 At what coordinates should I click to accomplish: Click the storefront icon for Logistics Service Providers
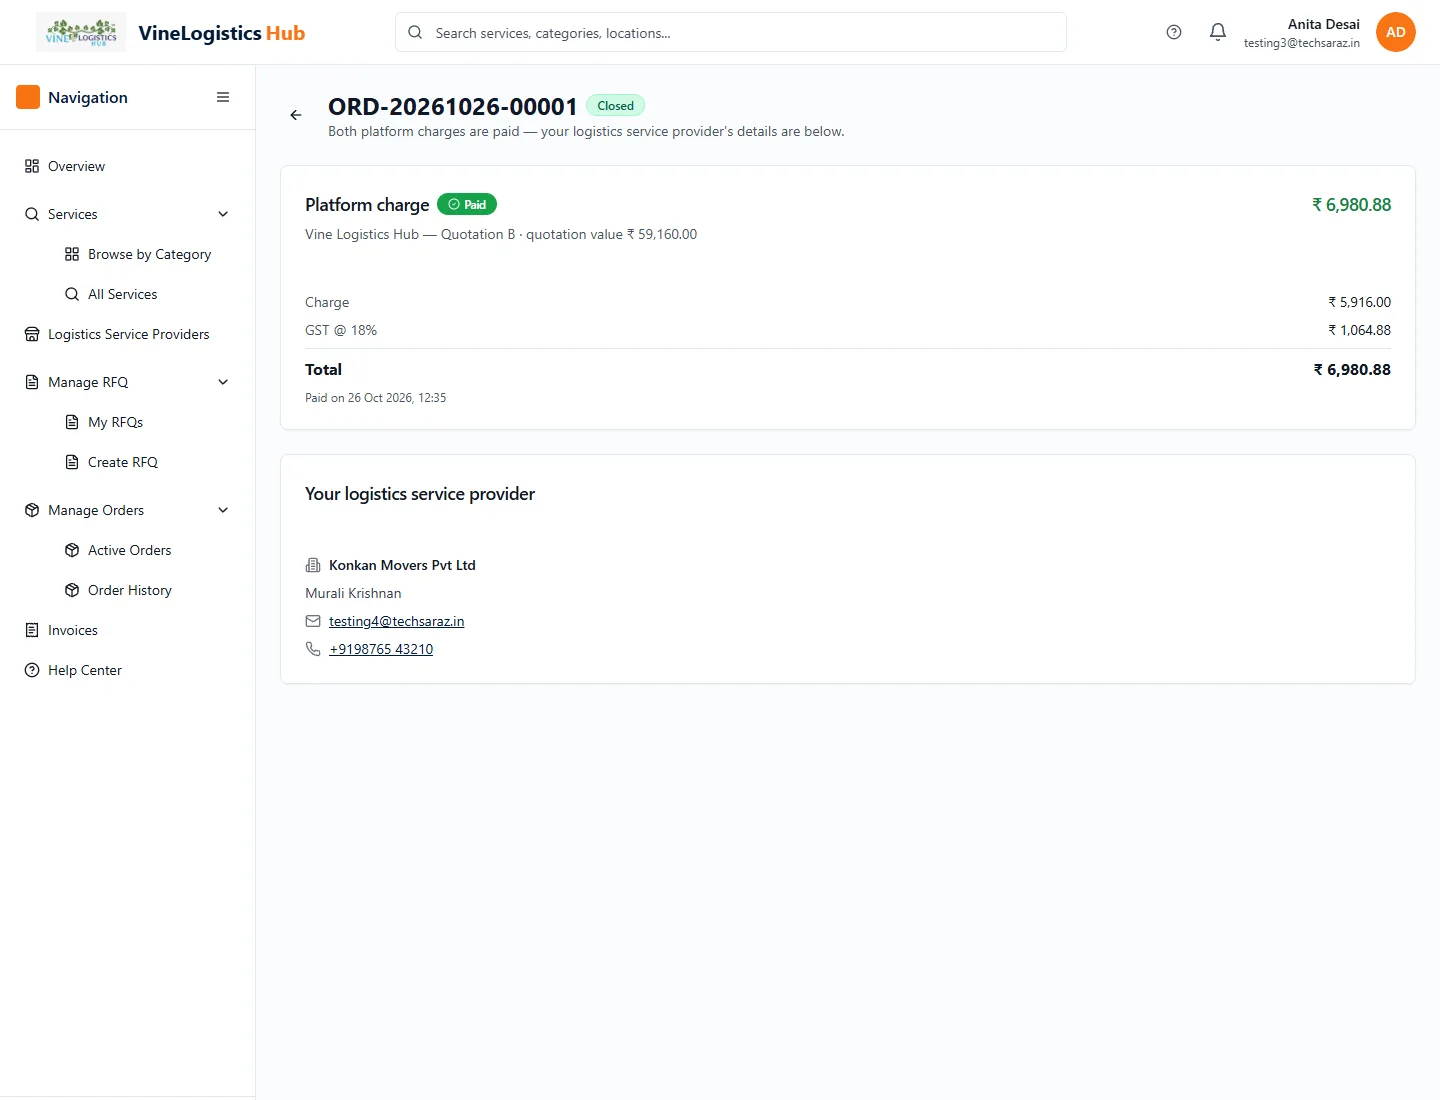click(32, 334)
